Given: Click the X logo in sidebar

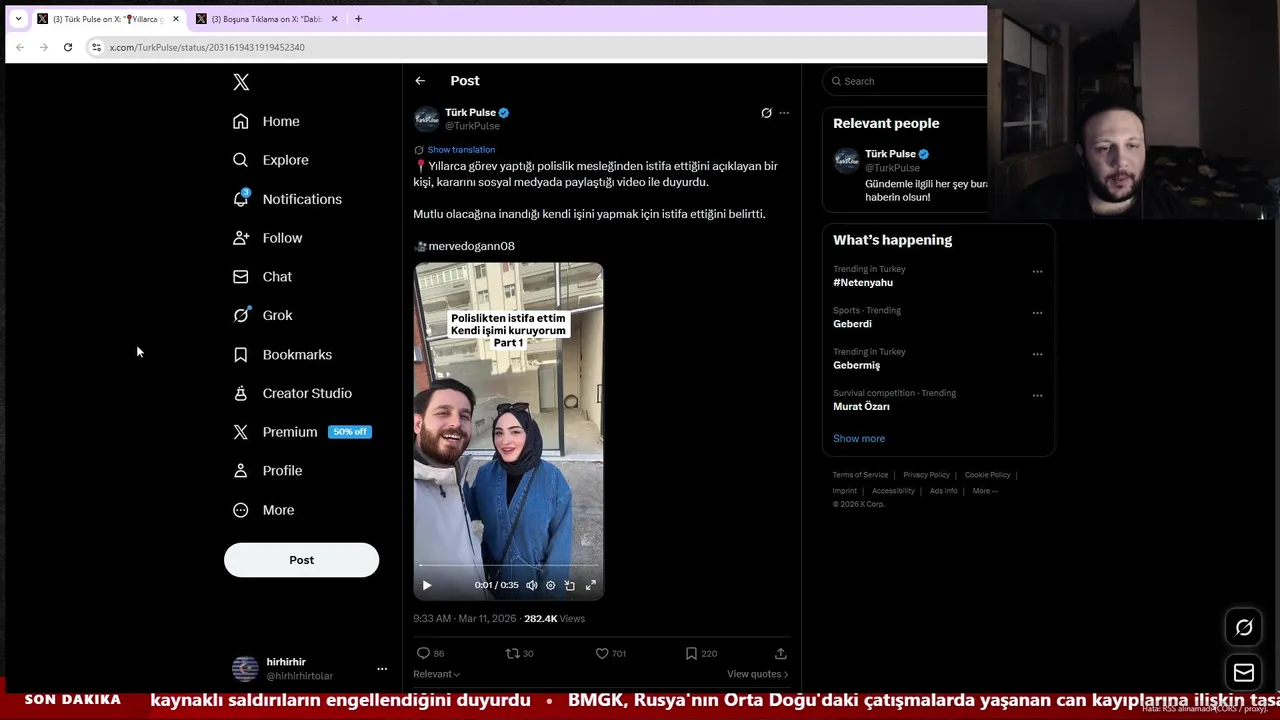Looking at the screenshot, I should coord(241,82).
